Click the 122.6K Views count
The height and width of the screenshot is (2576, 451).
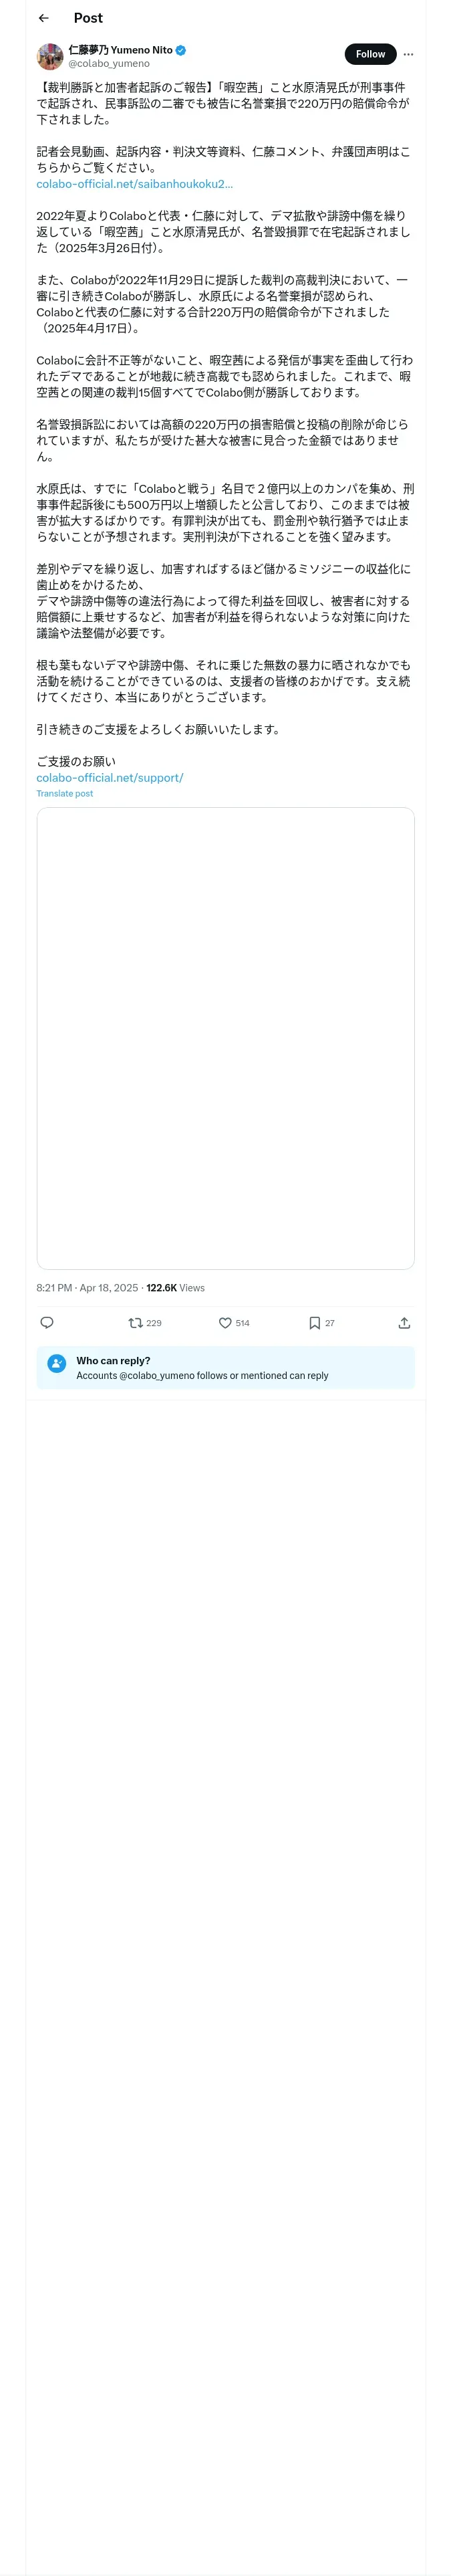[x=175, y=1287]
